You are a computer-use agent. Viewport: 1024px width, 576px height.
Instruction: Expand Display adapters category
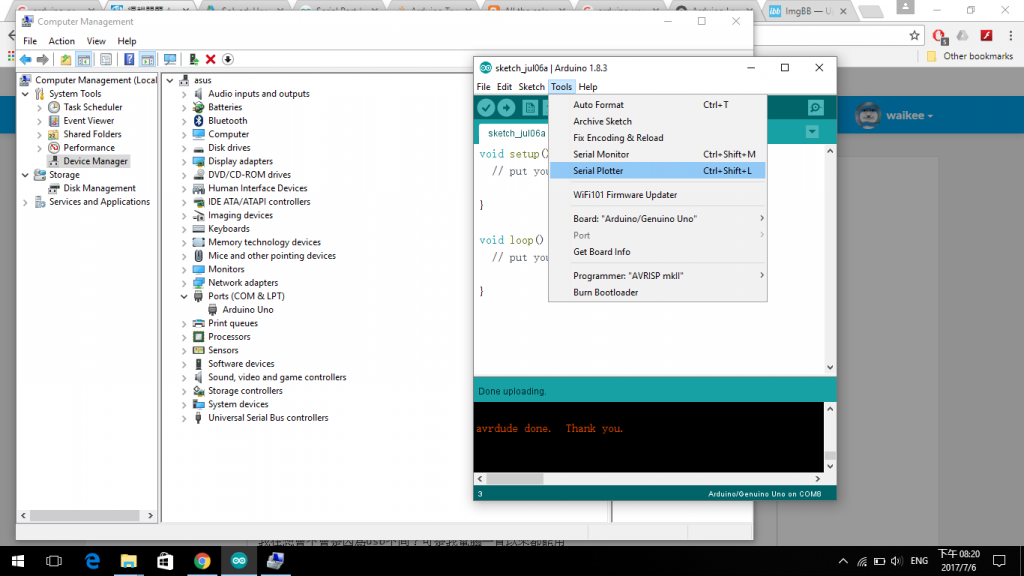point(184,161)
